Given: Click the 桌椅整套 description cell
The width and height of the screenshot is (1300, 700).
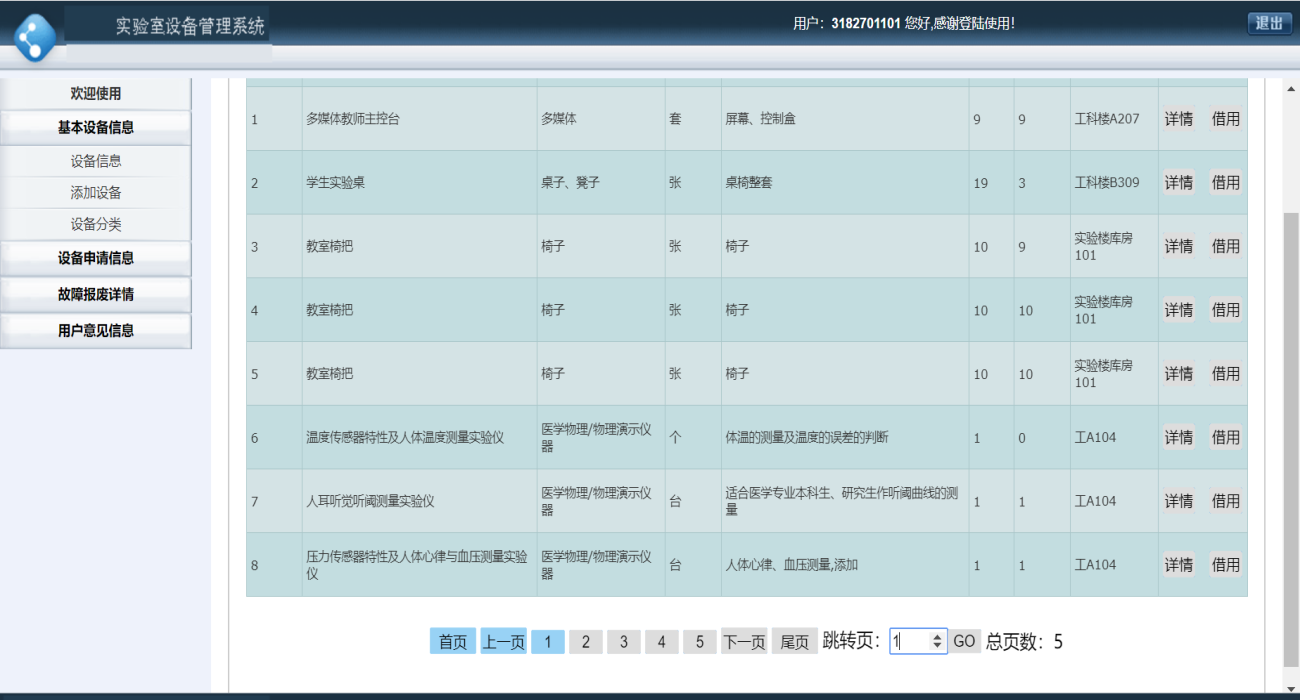Looking at the screenshot, I should coord(845,183).
